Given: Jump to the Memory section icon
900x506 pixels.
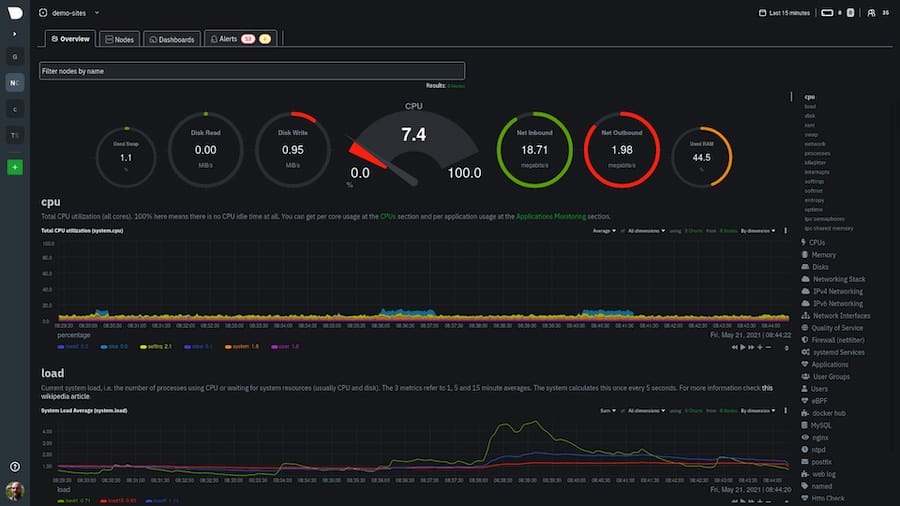Looking at the screenshot, I should point(806,255).
